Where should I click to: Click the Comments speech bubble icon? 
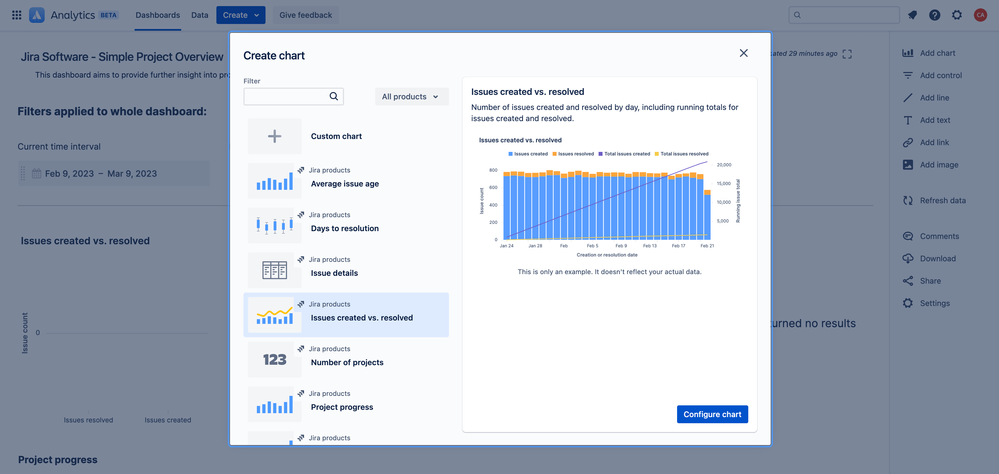908,236
